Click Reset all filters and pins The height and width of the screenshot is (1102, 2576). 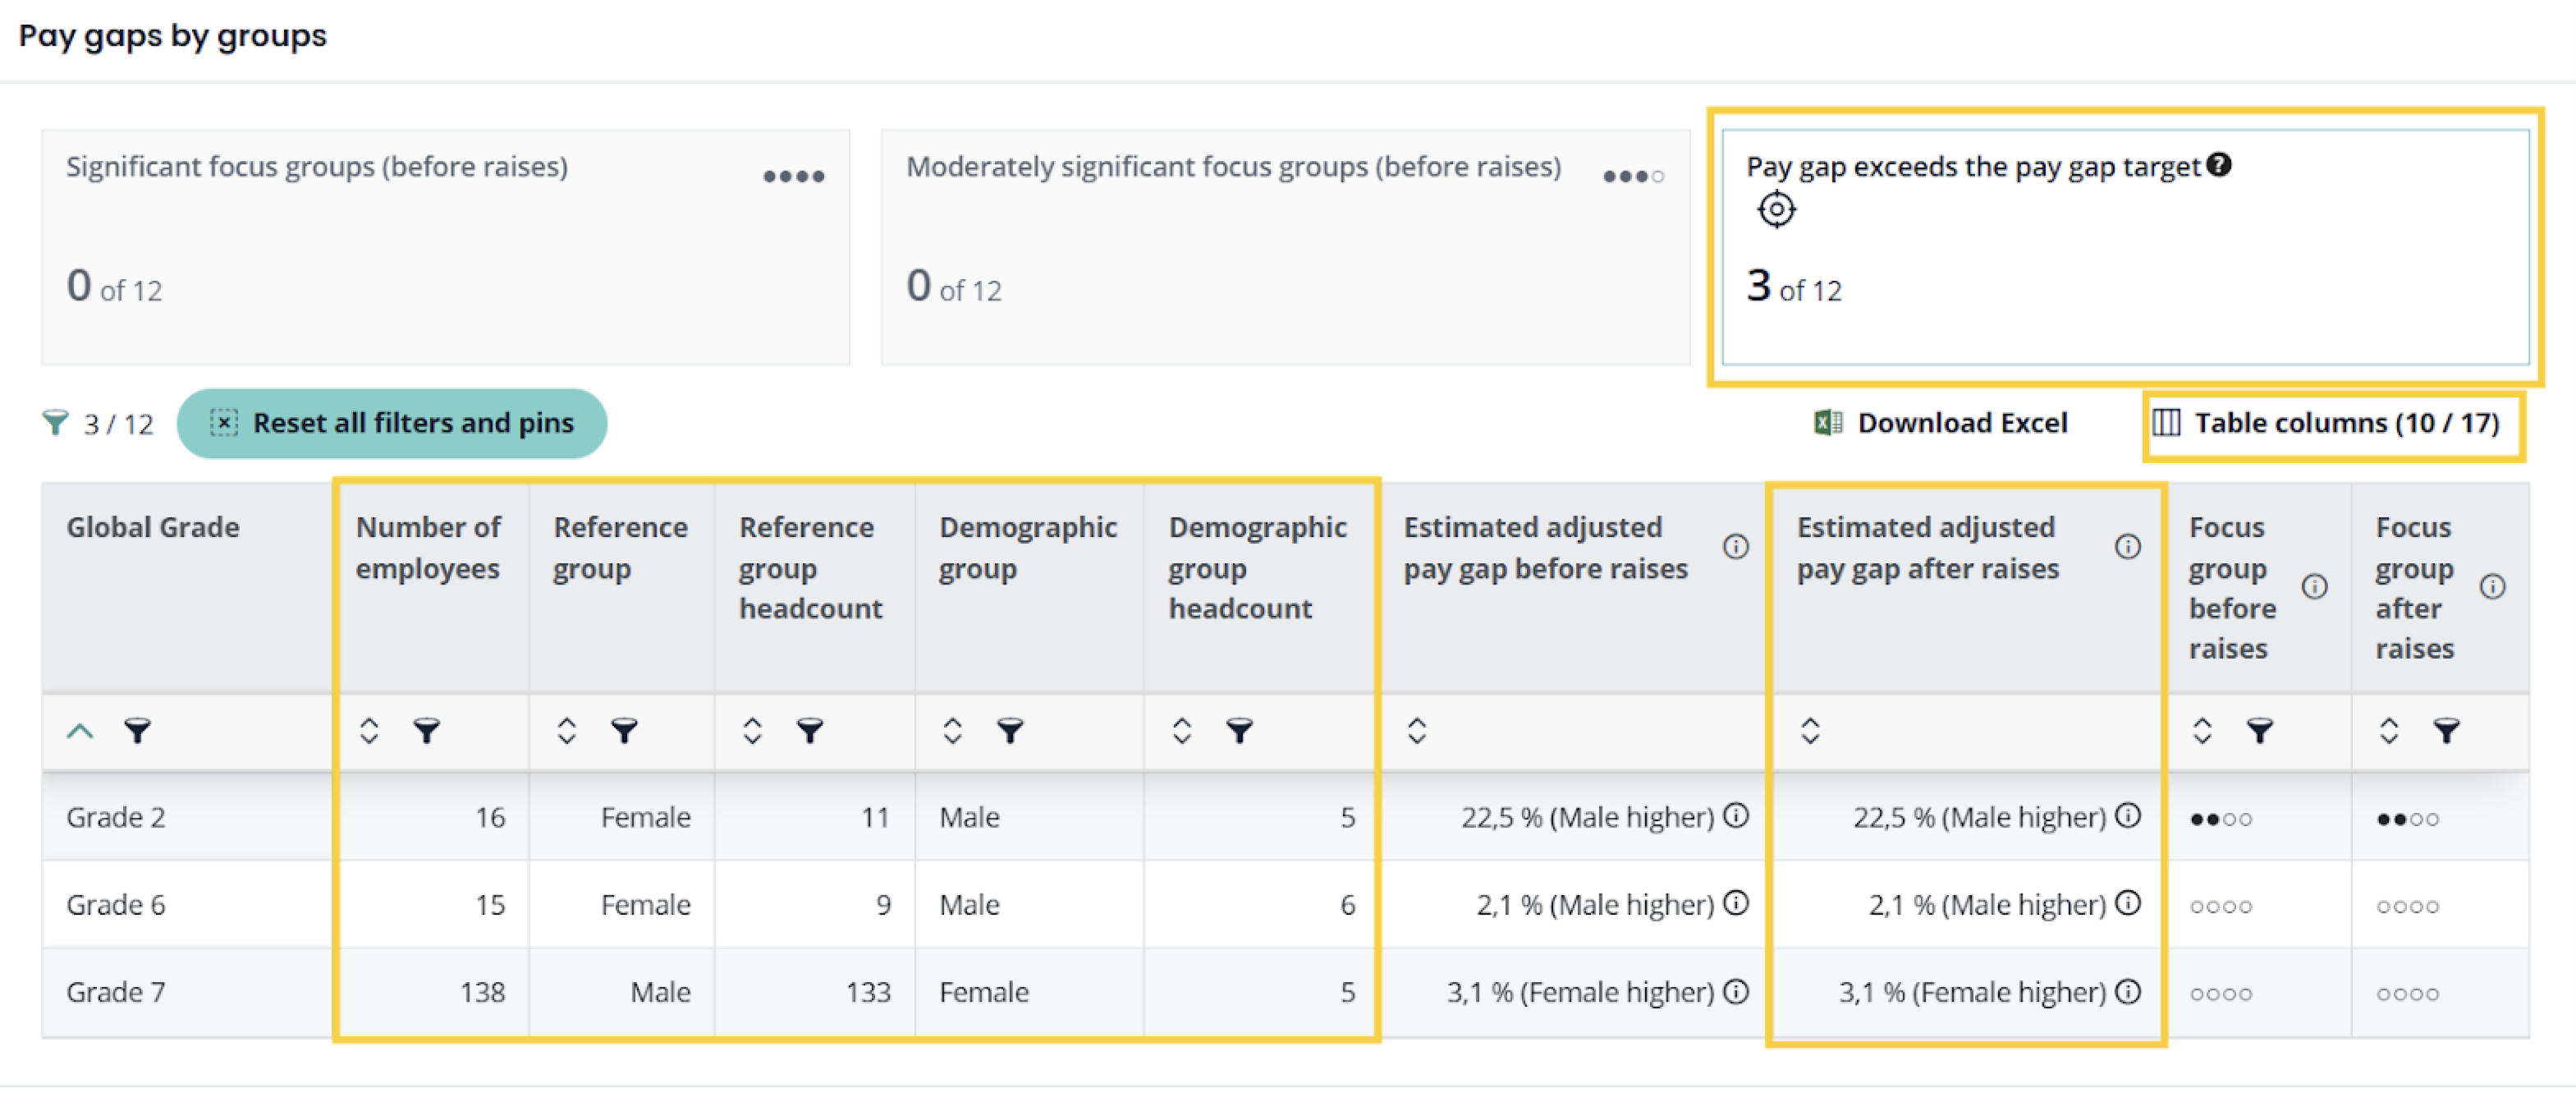point(392,423)
